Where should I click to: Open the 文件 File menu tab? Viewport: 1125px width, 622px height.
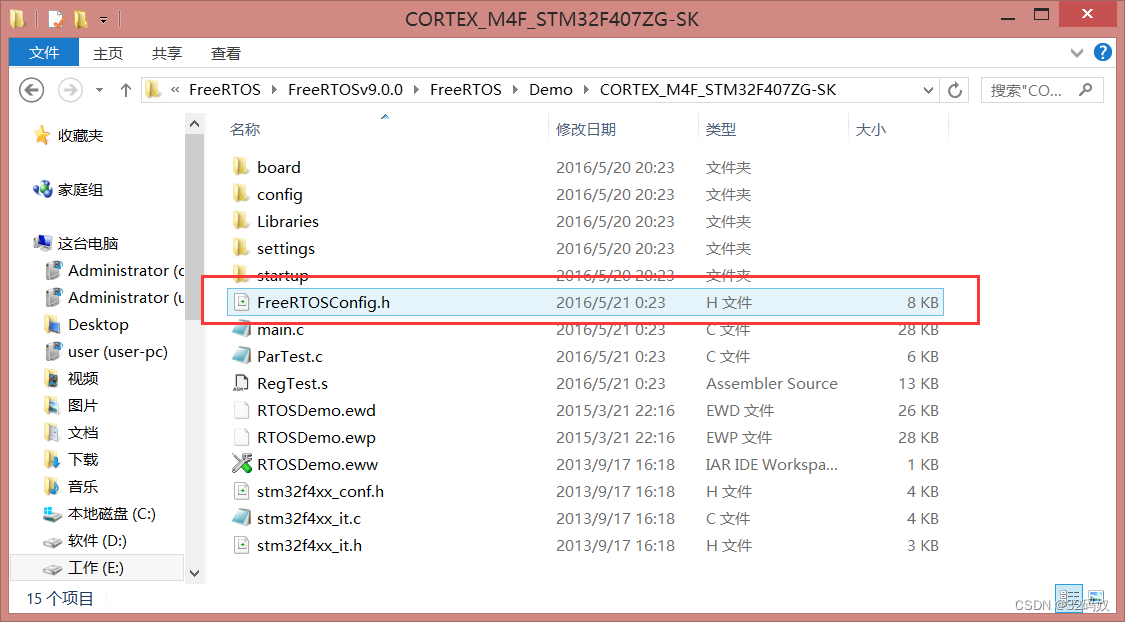coord(44,52)
